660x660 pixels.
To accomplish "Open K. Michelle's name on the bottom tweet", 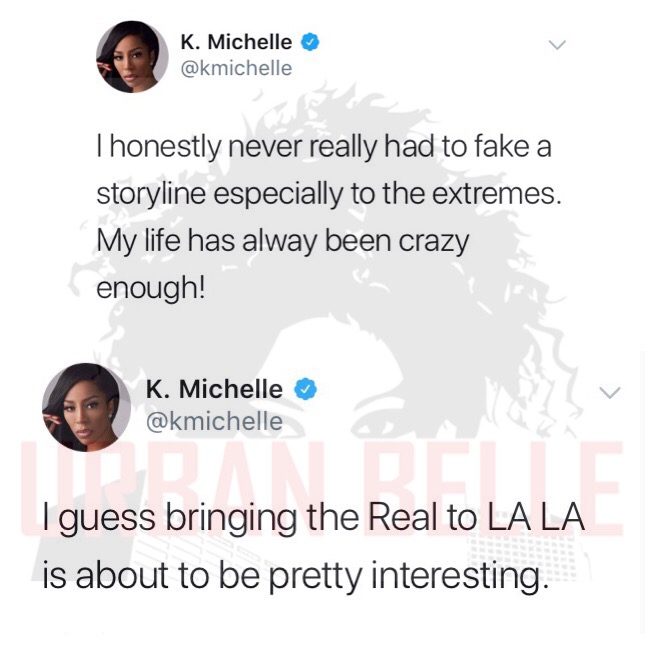I will [x=214, y=389].
